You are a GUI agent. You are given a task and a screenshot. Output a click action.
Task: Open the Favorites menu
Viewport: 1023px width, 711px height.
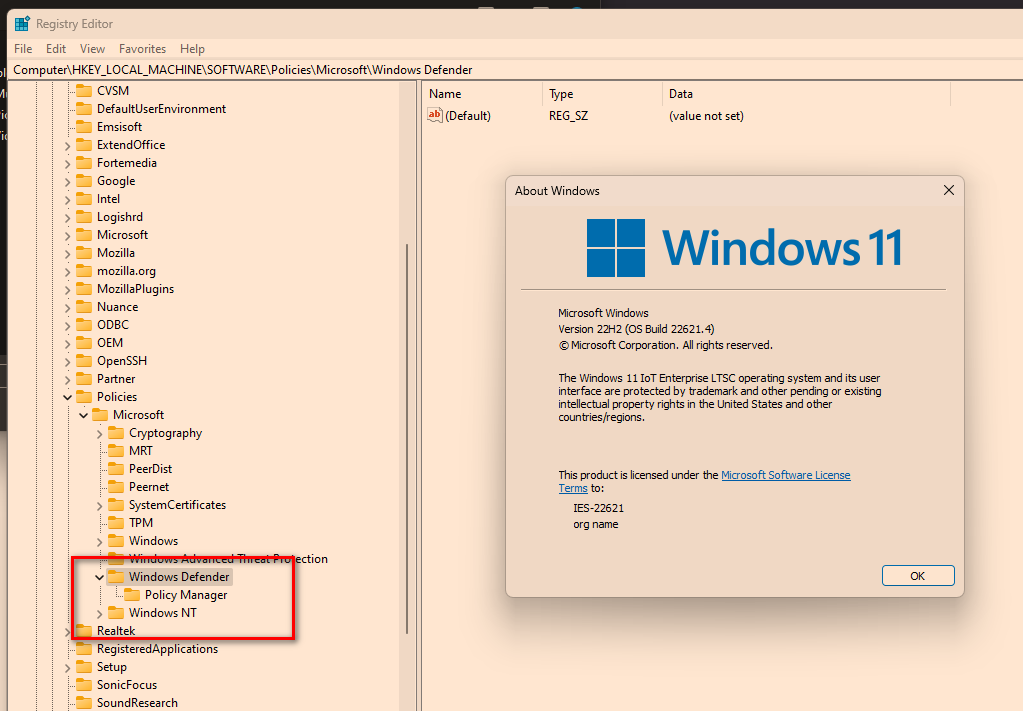point(142,49)
